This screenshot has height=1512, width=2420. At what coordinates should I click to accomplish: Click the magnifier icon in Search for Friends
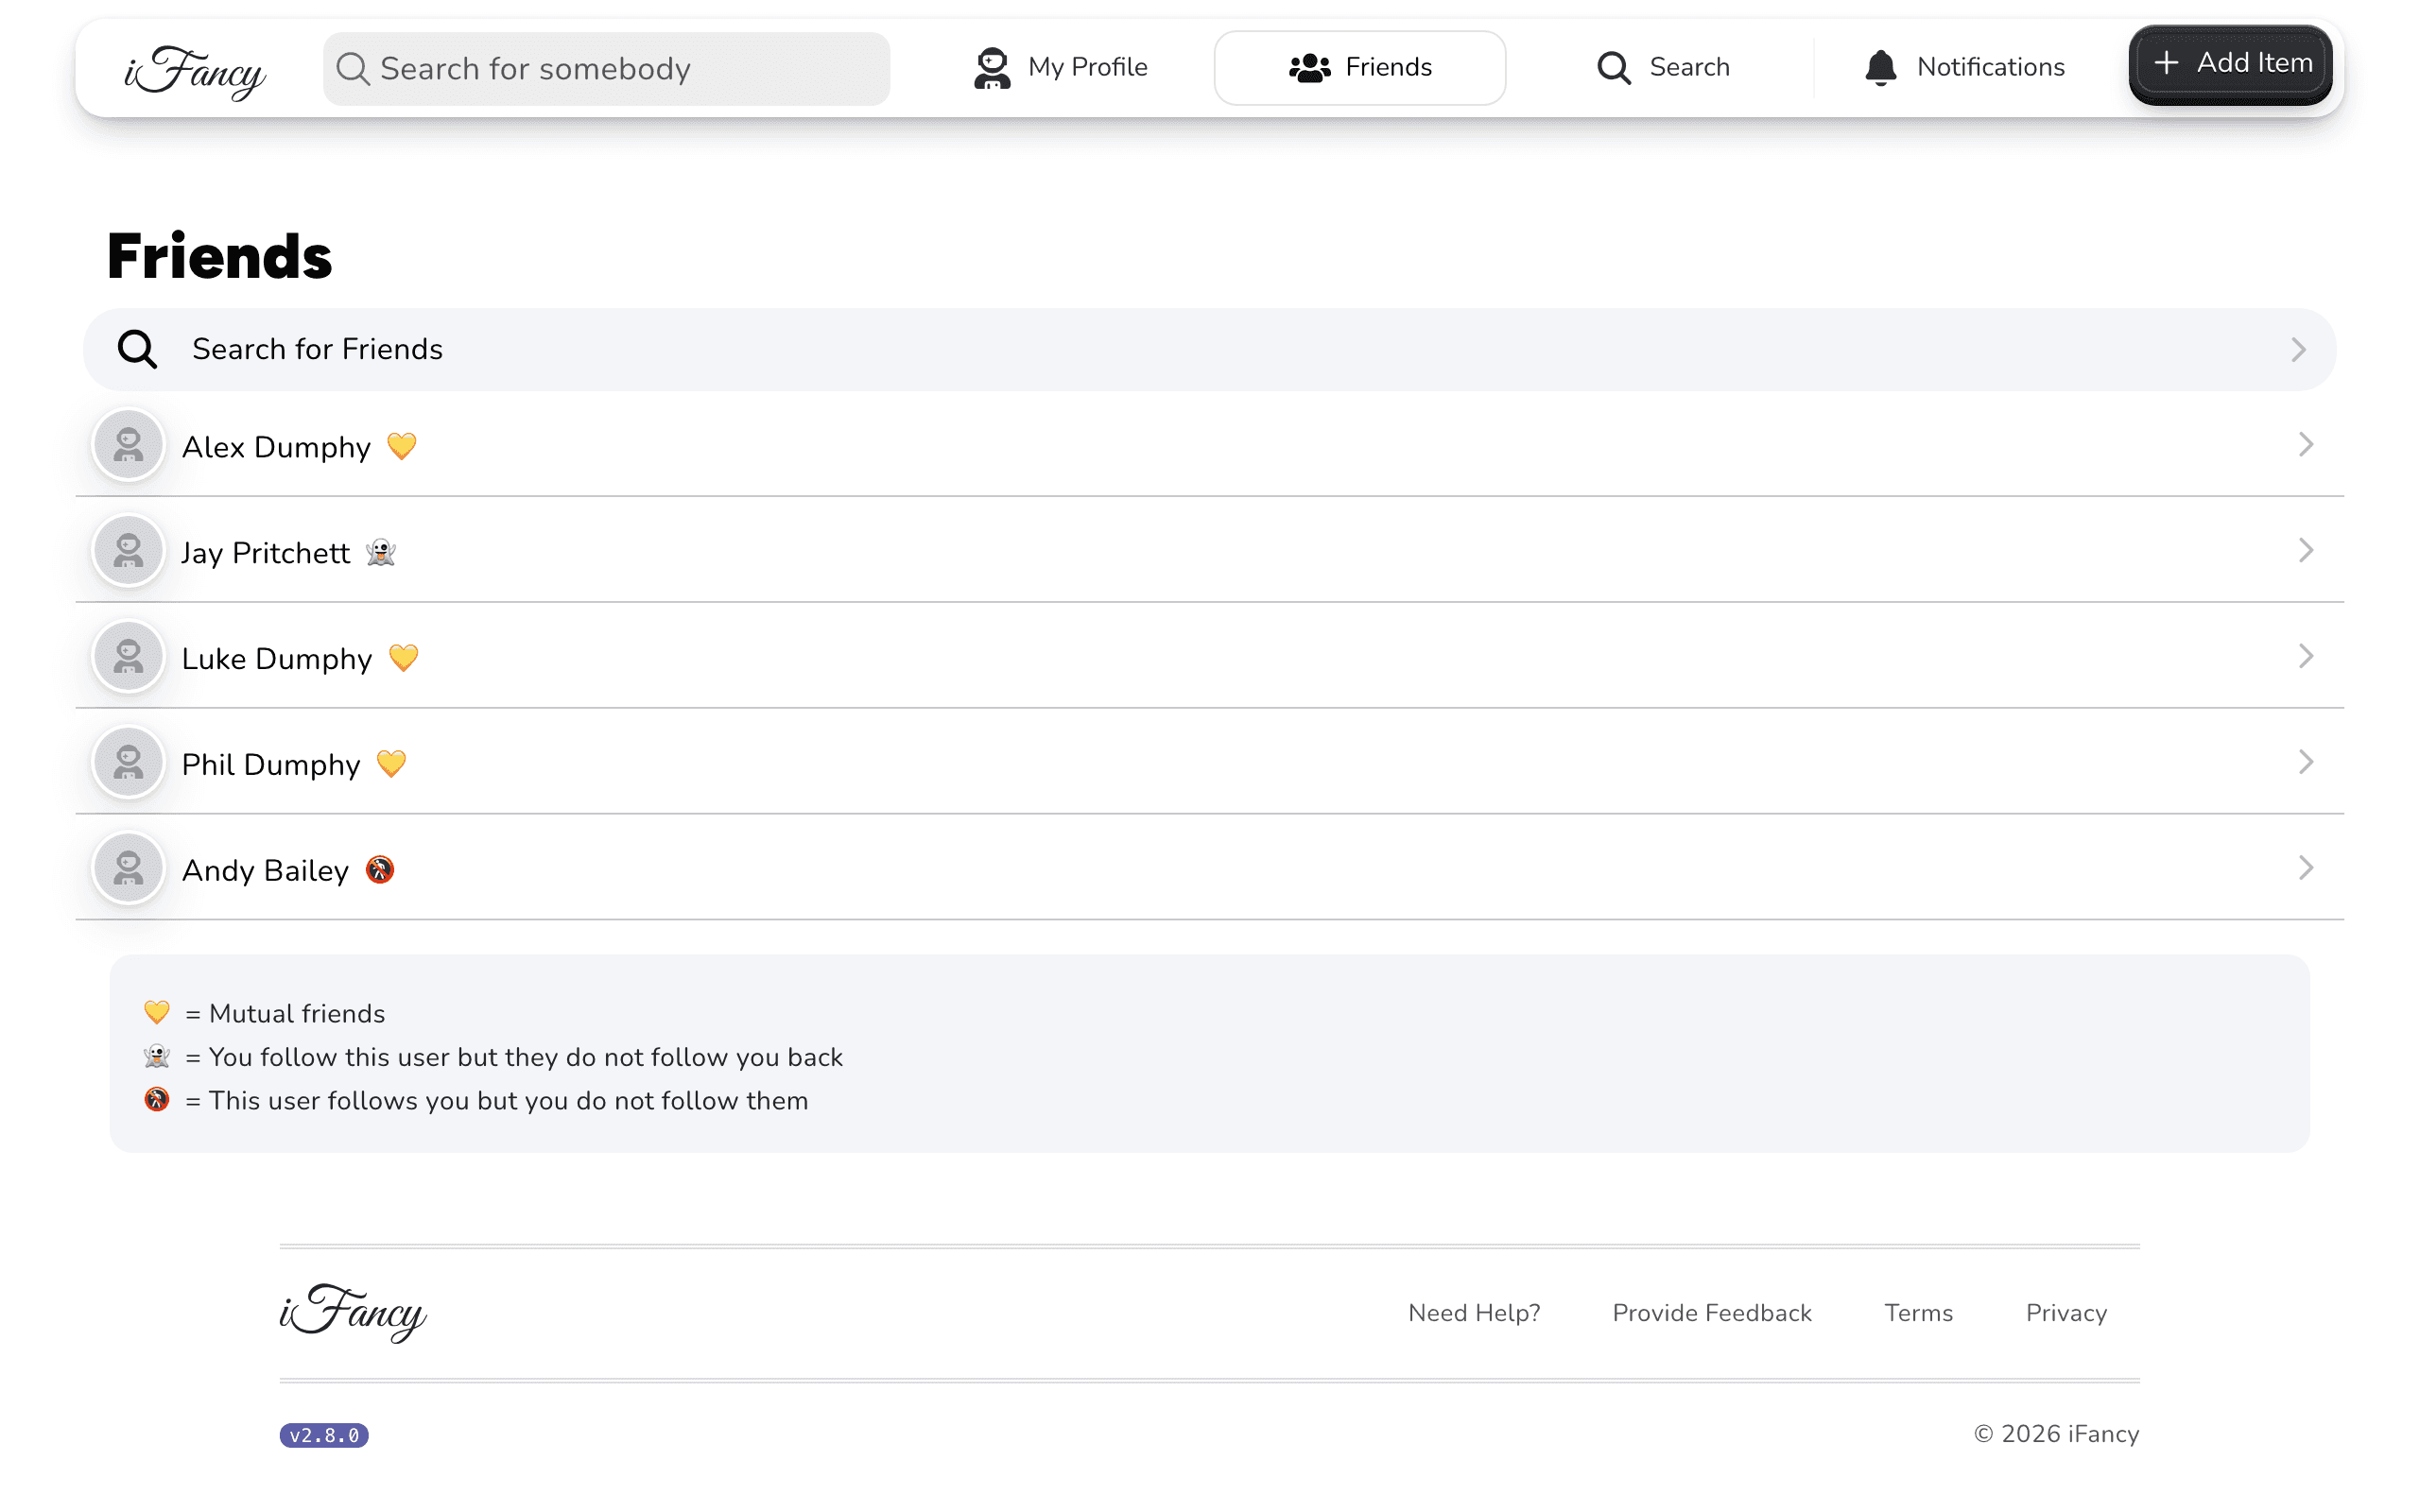click(x=137, y=349)
